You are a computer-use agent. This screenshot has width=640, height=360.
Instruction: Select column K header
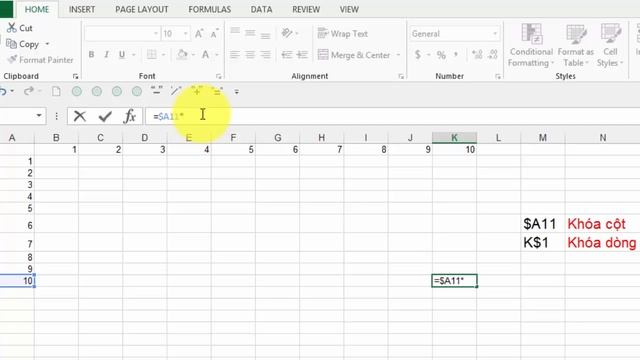454,138
